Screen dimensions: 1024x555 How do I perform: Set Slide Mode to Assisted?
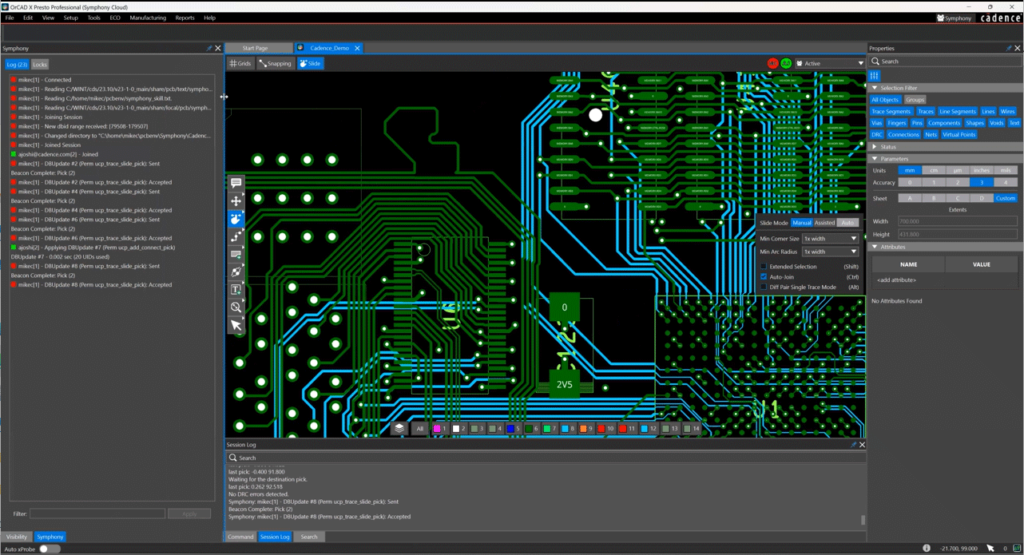[x=824, y=223]
